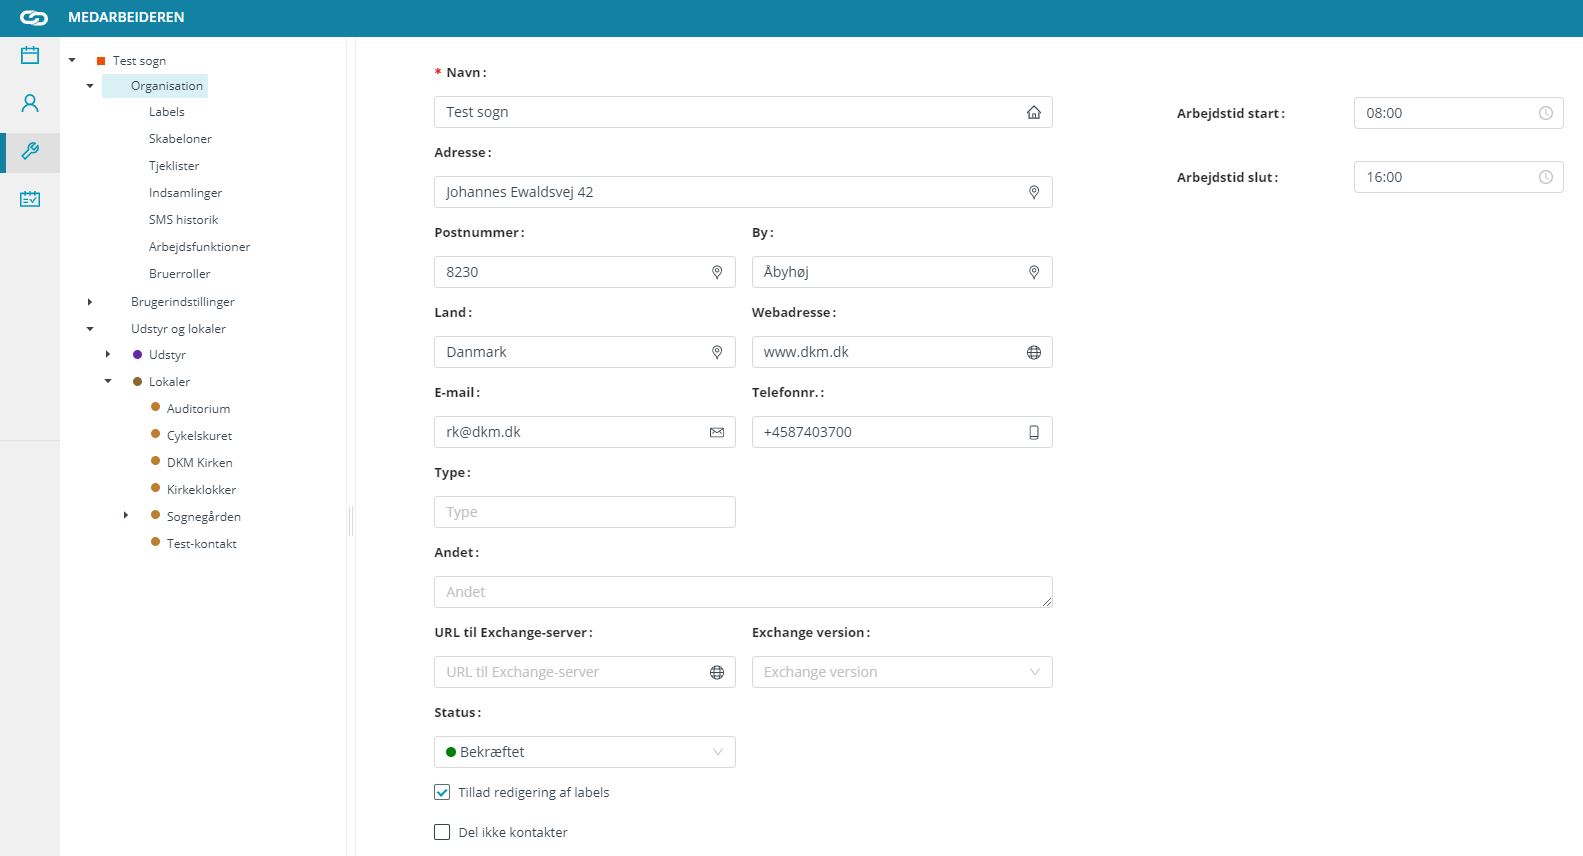Expand the Brugerindstillinger tree node
The height and width of the screenshot is (856, 1583).
90,302
